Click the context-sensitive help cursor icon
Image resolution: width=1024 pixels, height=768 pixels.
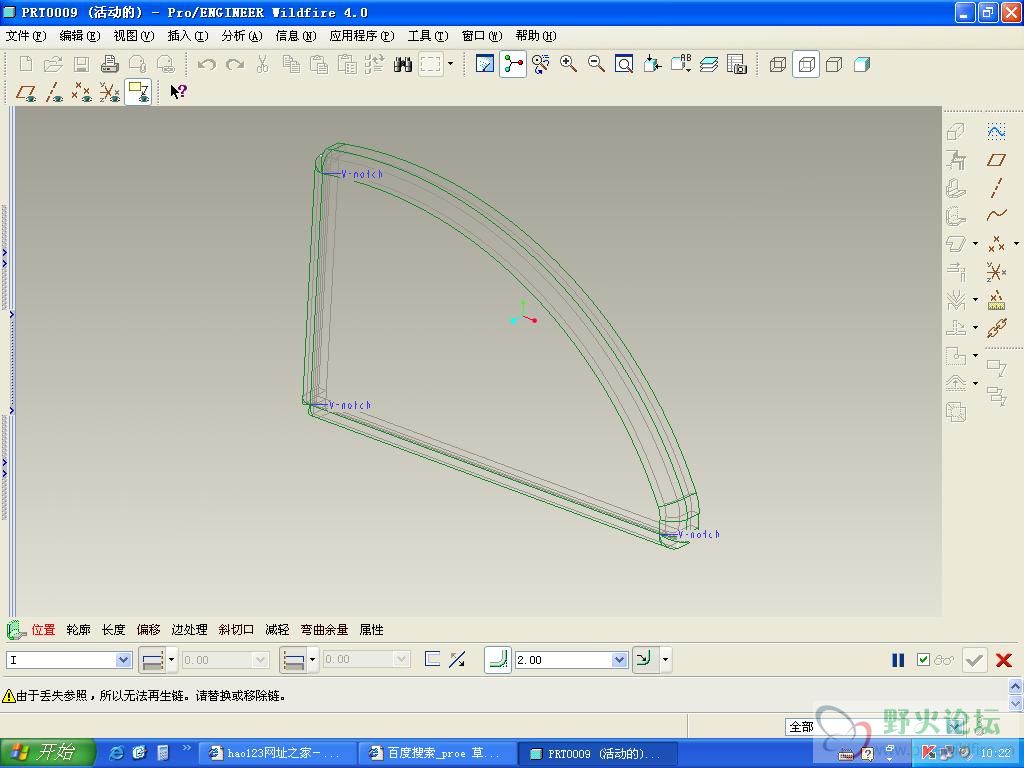tap(178, 91)
